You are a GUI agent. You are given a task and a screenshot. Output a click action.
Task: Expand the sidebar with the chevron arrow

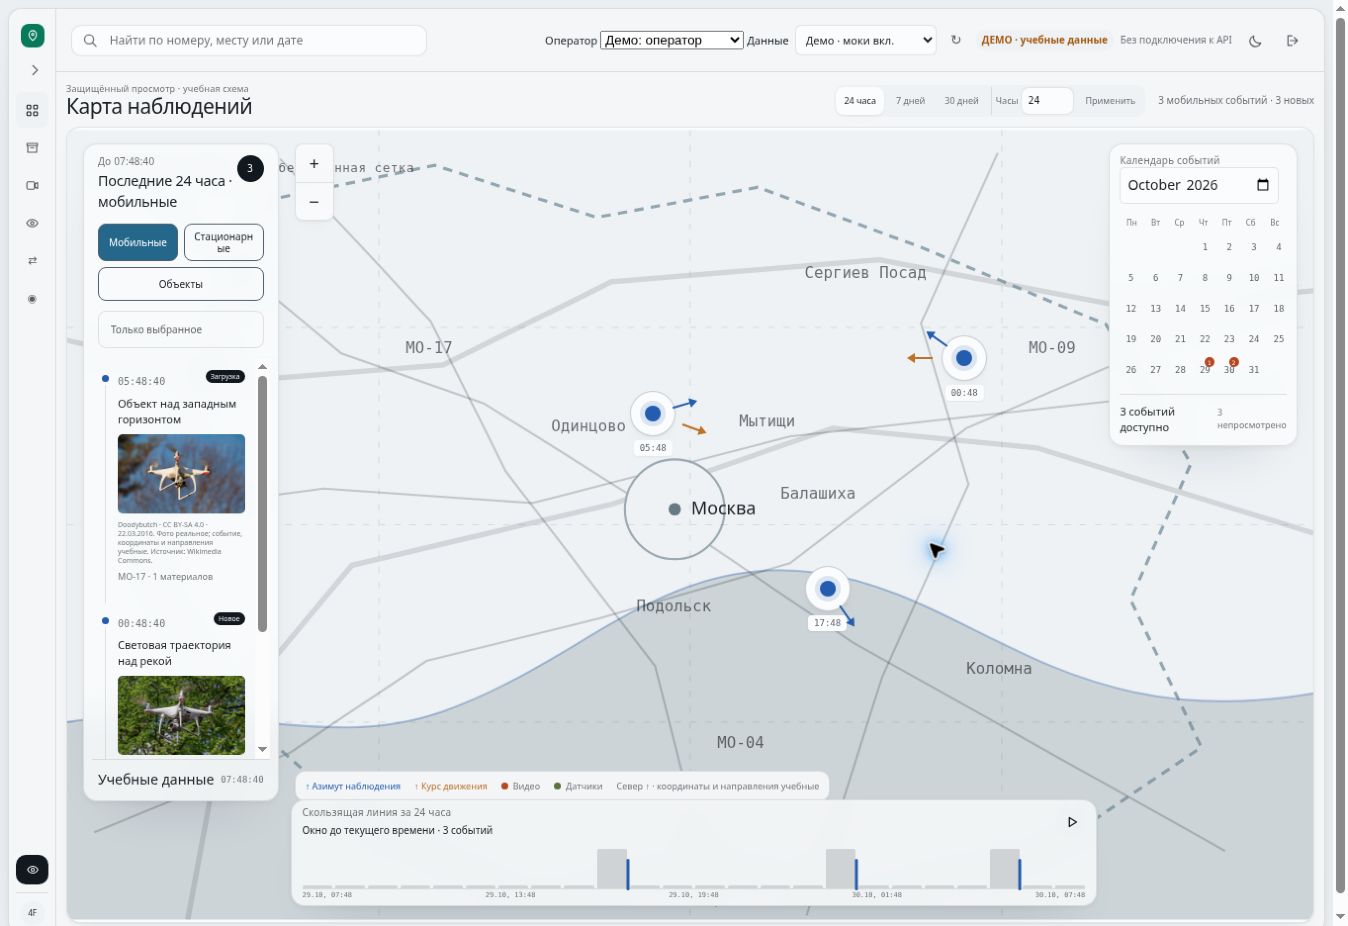pos(34,70)
